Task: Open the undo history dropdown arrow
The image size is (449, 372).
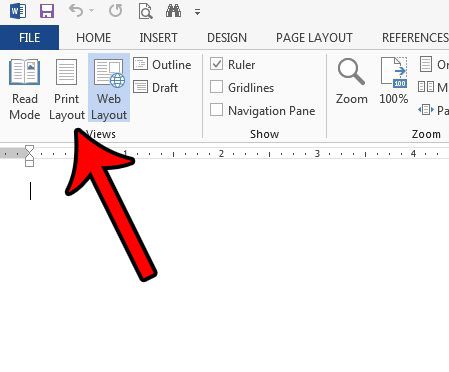Action: coord(91,12)
